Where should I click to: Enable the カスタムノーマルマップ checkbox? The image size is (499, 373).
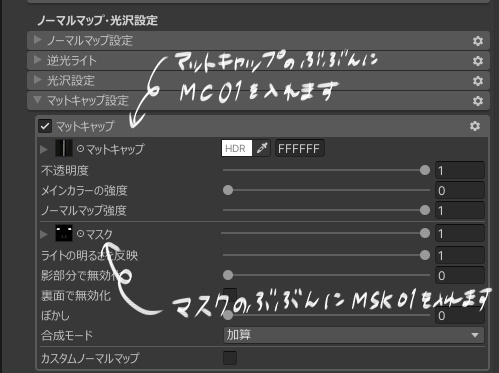[x=230, y=358]
